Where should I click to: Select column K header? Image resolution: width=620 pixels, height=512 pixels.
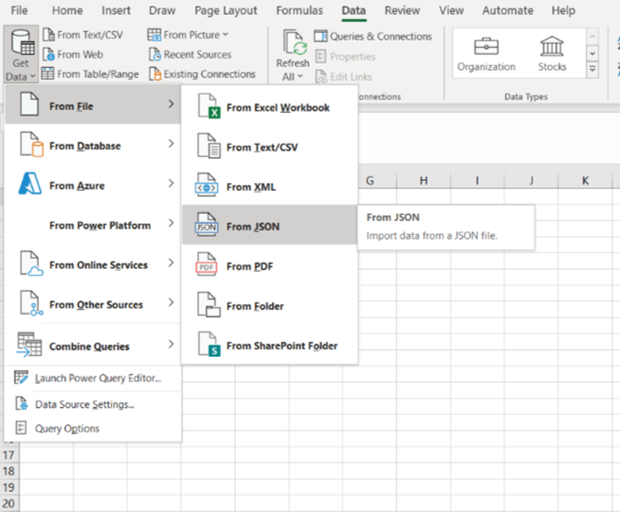click(x=585, y=181)
